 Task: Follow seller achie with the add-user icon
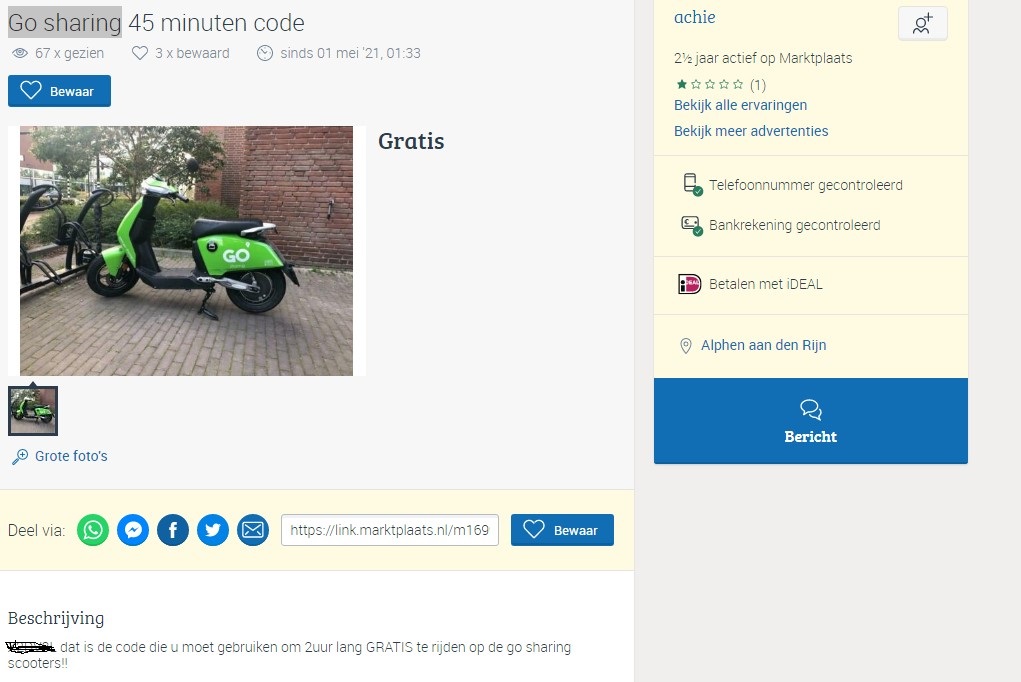[922, 24]
